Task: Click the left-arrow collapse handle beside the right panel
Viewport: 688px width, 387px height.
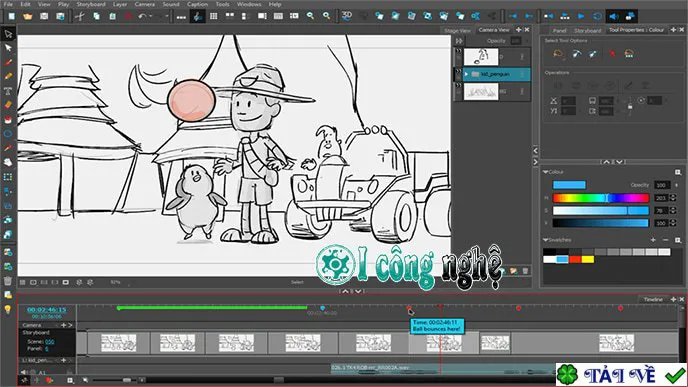Action: [535, 150]
